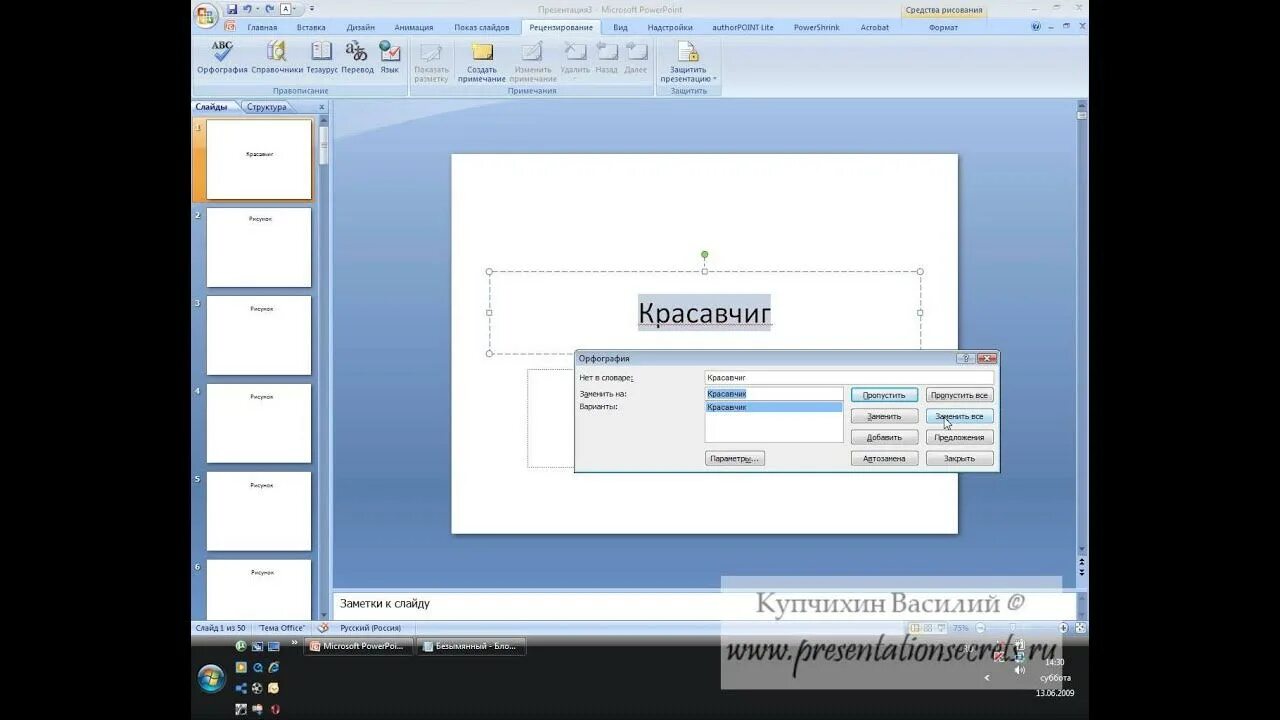Select slide 2 thumbnail
Screen dimensions: 1280x720
(x=259, y=247)
